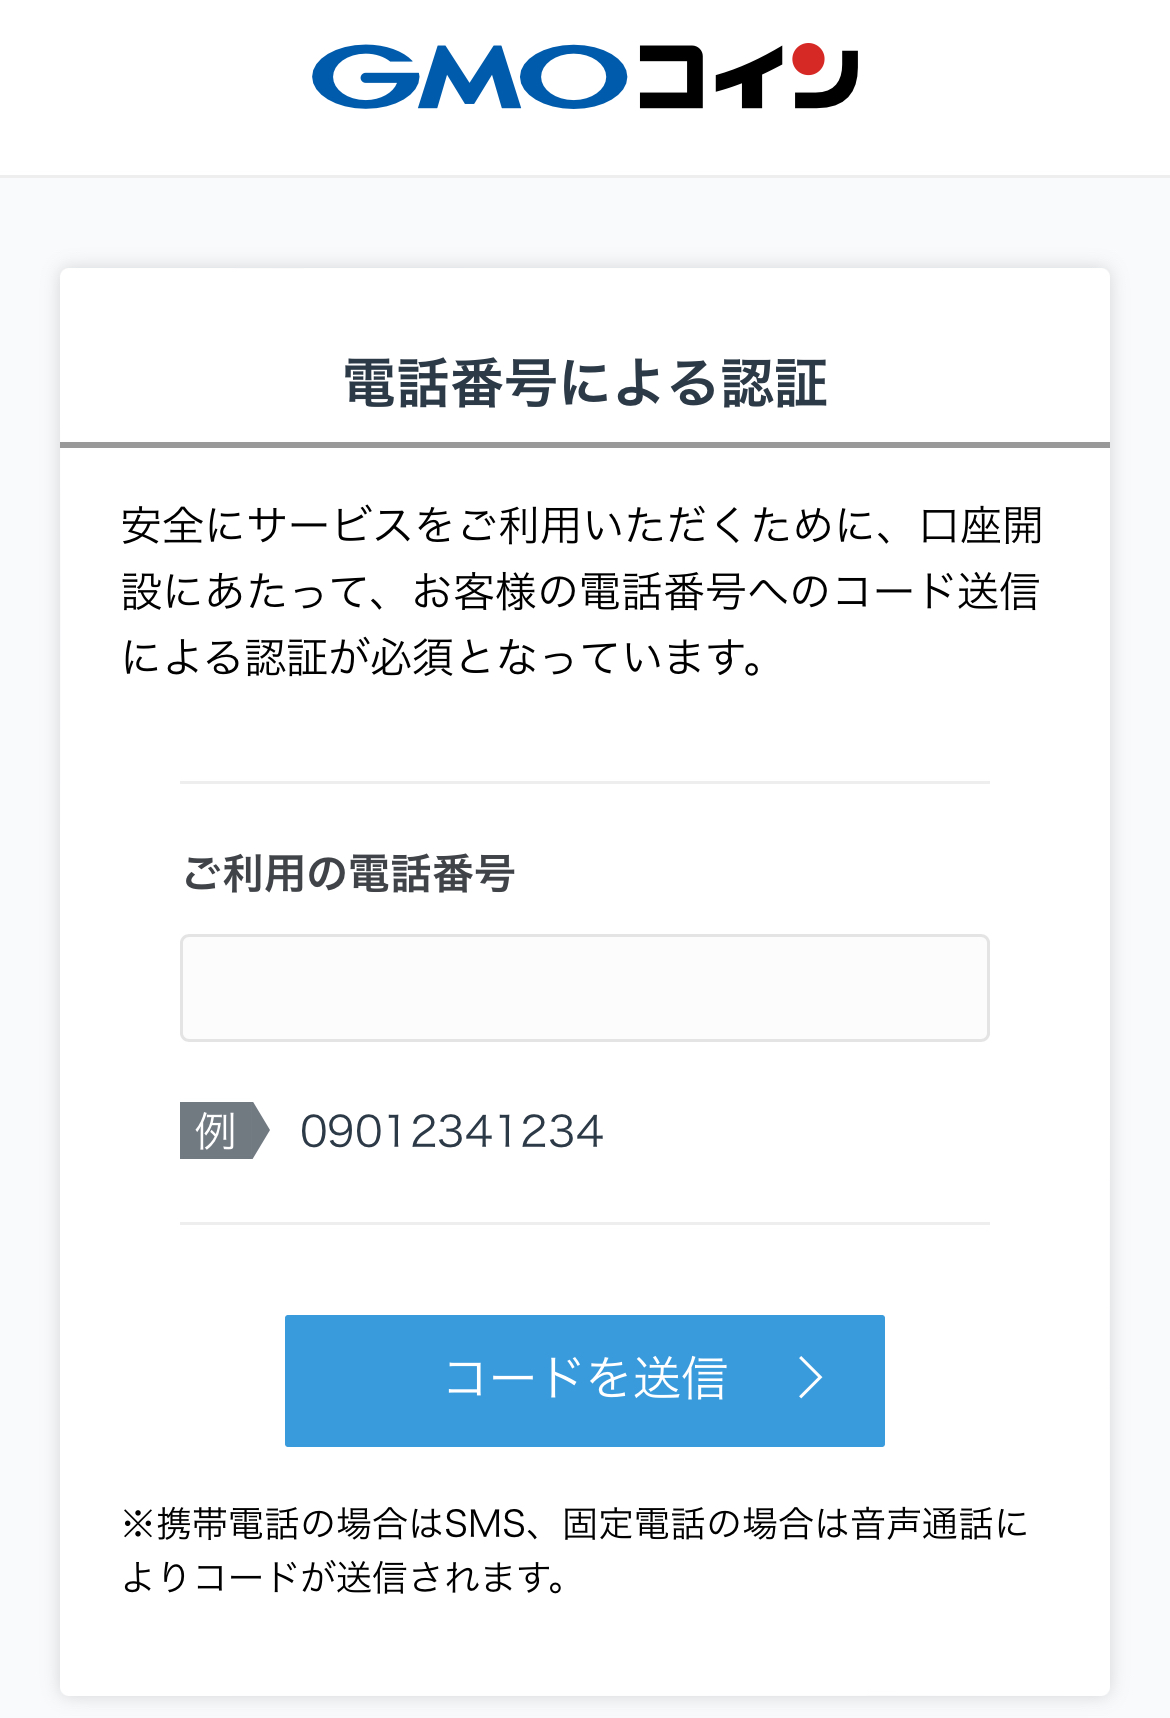Focus the phone number input field
This screenshot has height=1718, width=1170.
click(x=585, y=988)
